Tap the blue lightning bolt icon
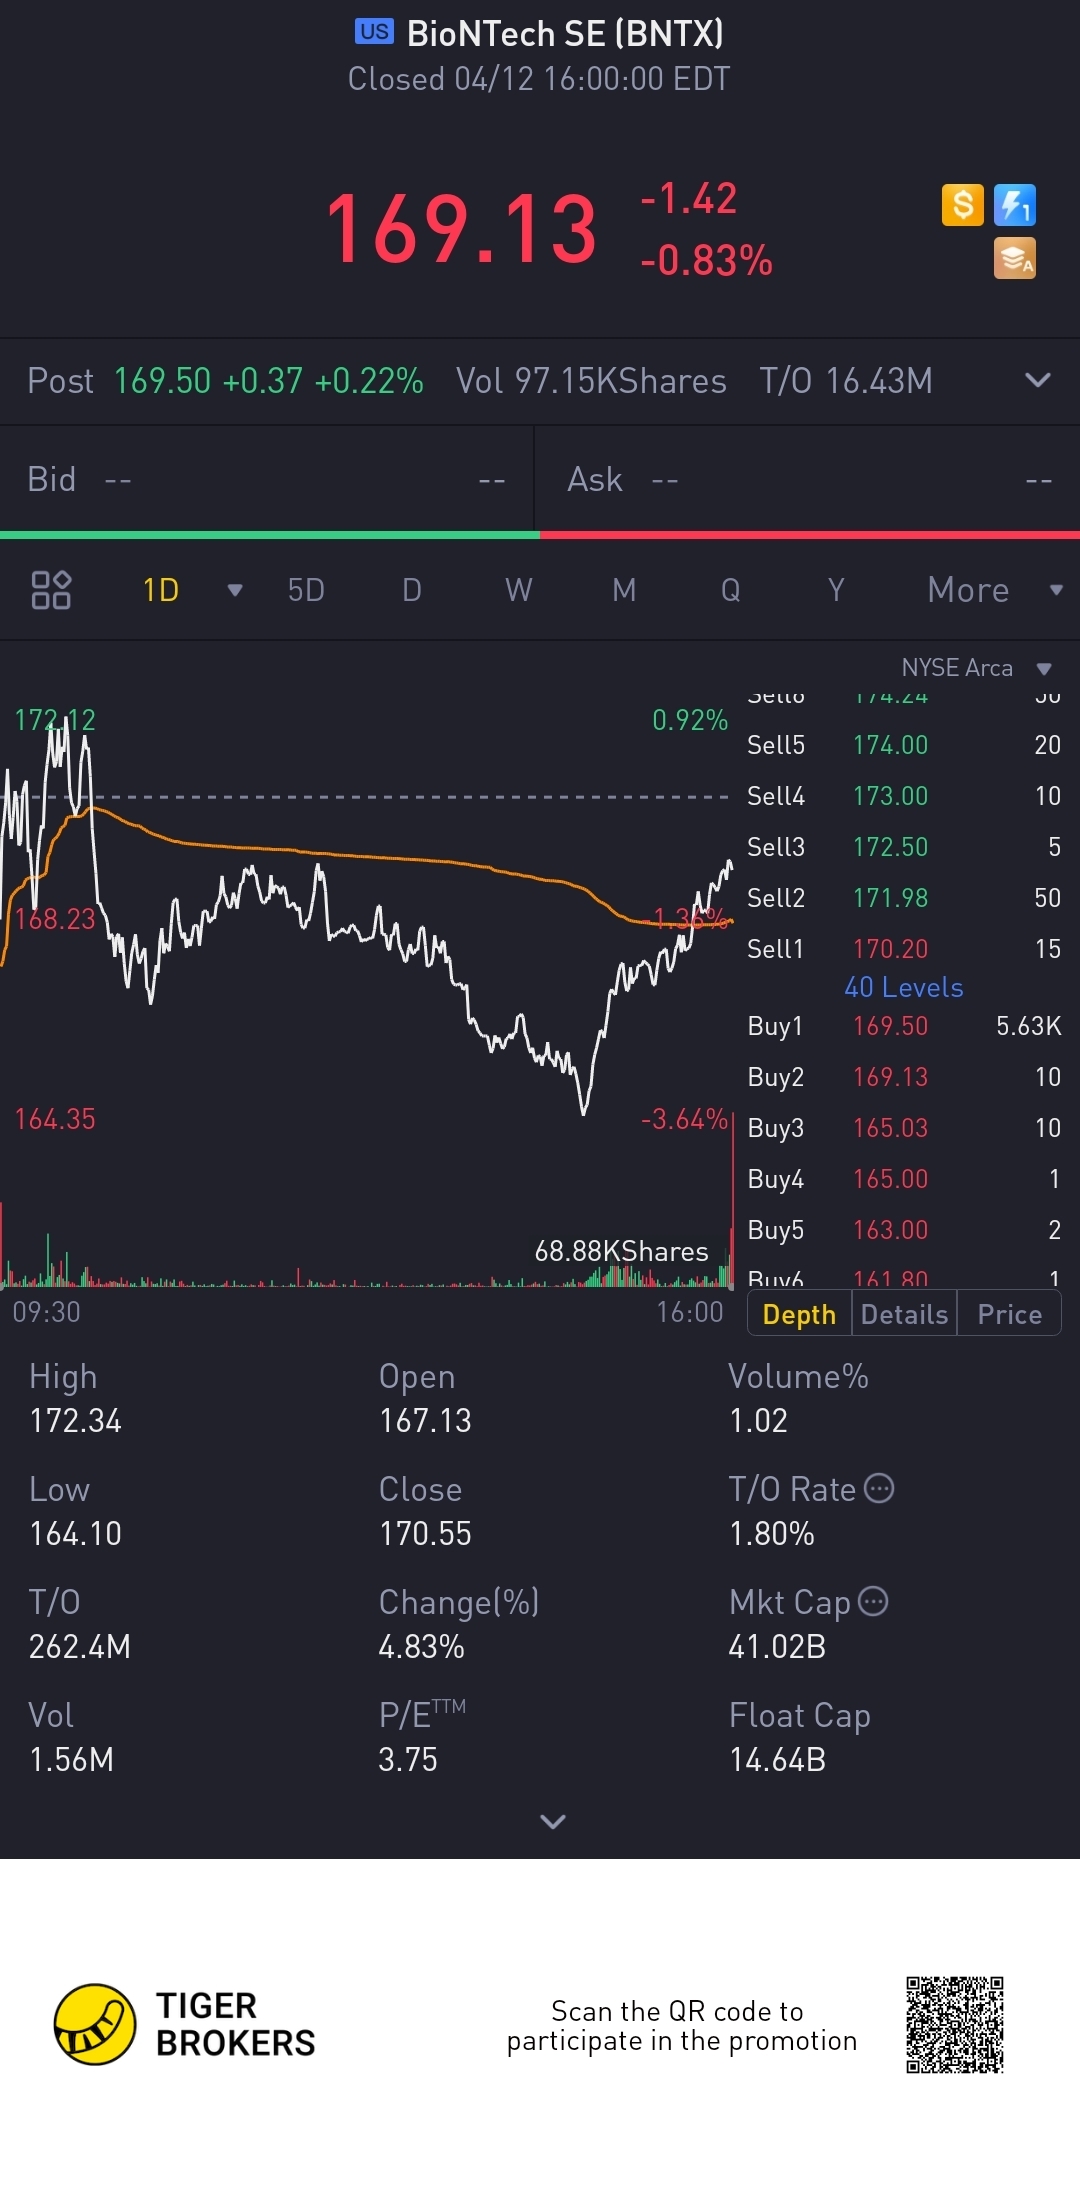Viewport: 1080px width, 2191px height. (1015, 205)
